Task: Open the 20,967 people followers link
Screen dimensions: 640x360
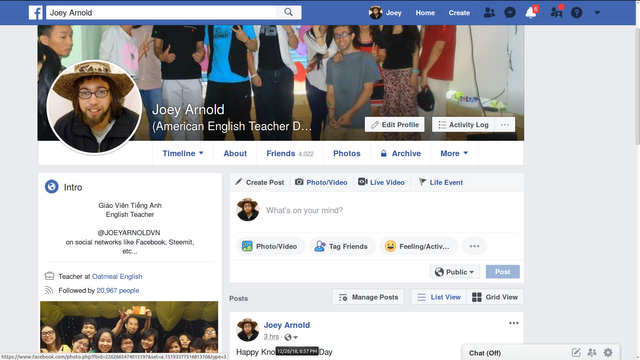Action: 118,291
